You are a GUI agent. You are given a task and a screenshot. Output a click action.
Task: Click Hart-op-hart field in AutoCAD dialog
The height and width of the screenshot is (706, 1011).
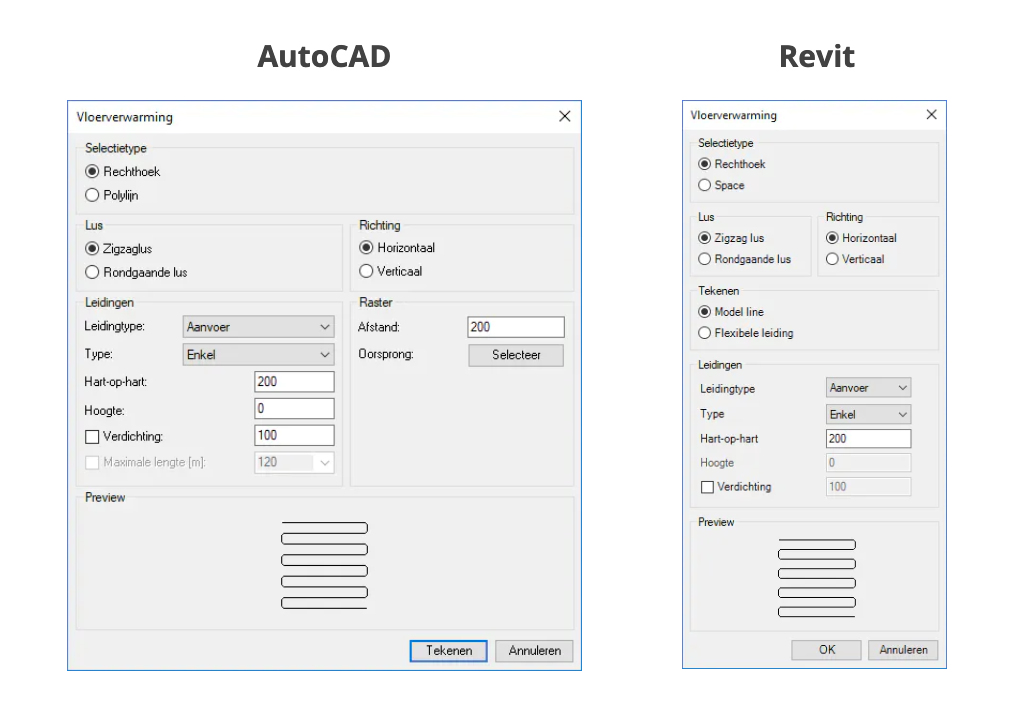click(x=295, y=382)
